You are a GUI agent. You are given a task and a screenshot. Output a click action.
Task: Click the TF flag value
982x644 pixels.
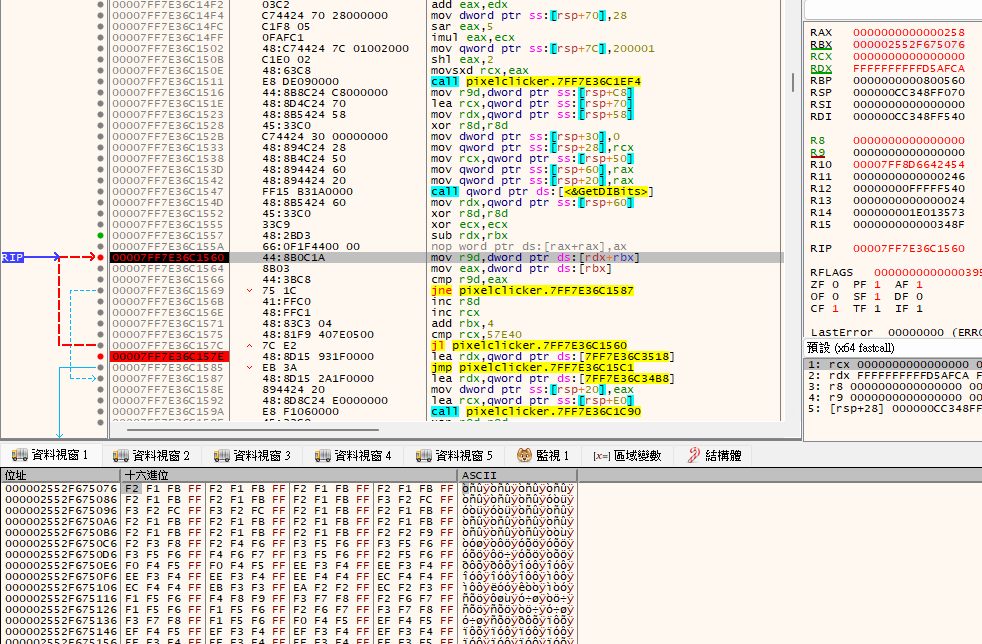[877, 309]
